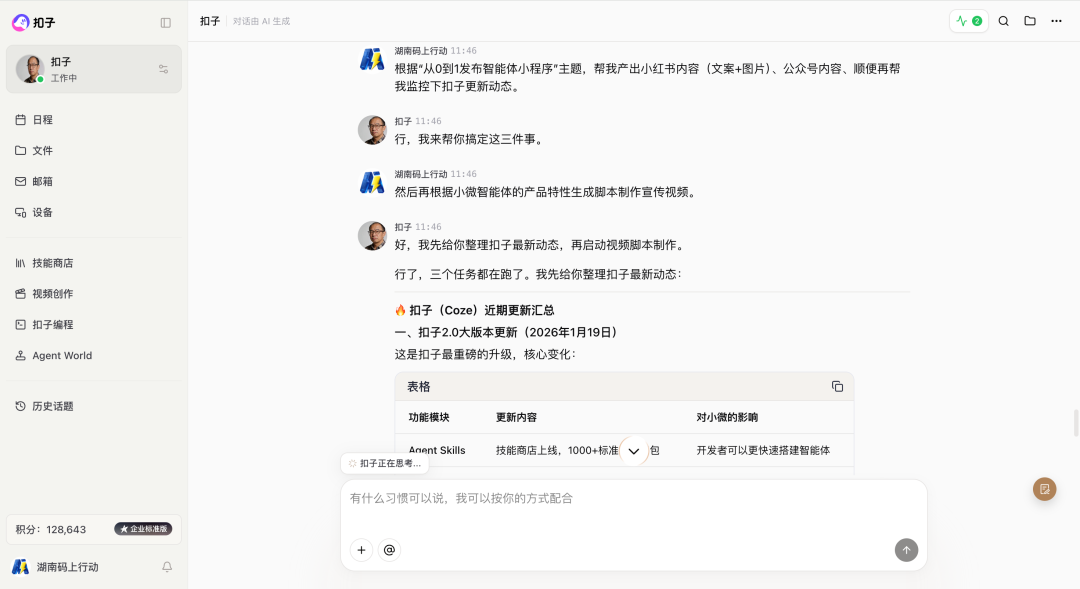Select the 扣子 工作中 agent card
Viewport: 1080px width, 589px height.
(x=94, y=69)
